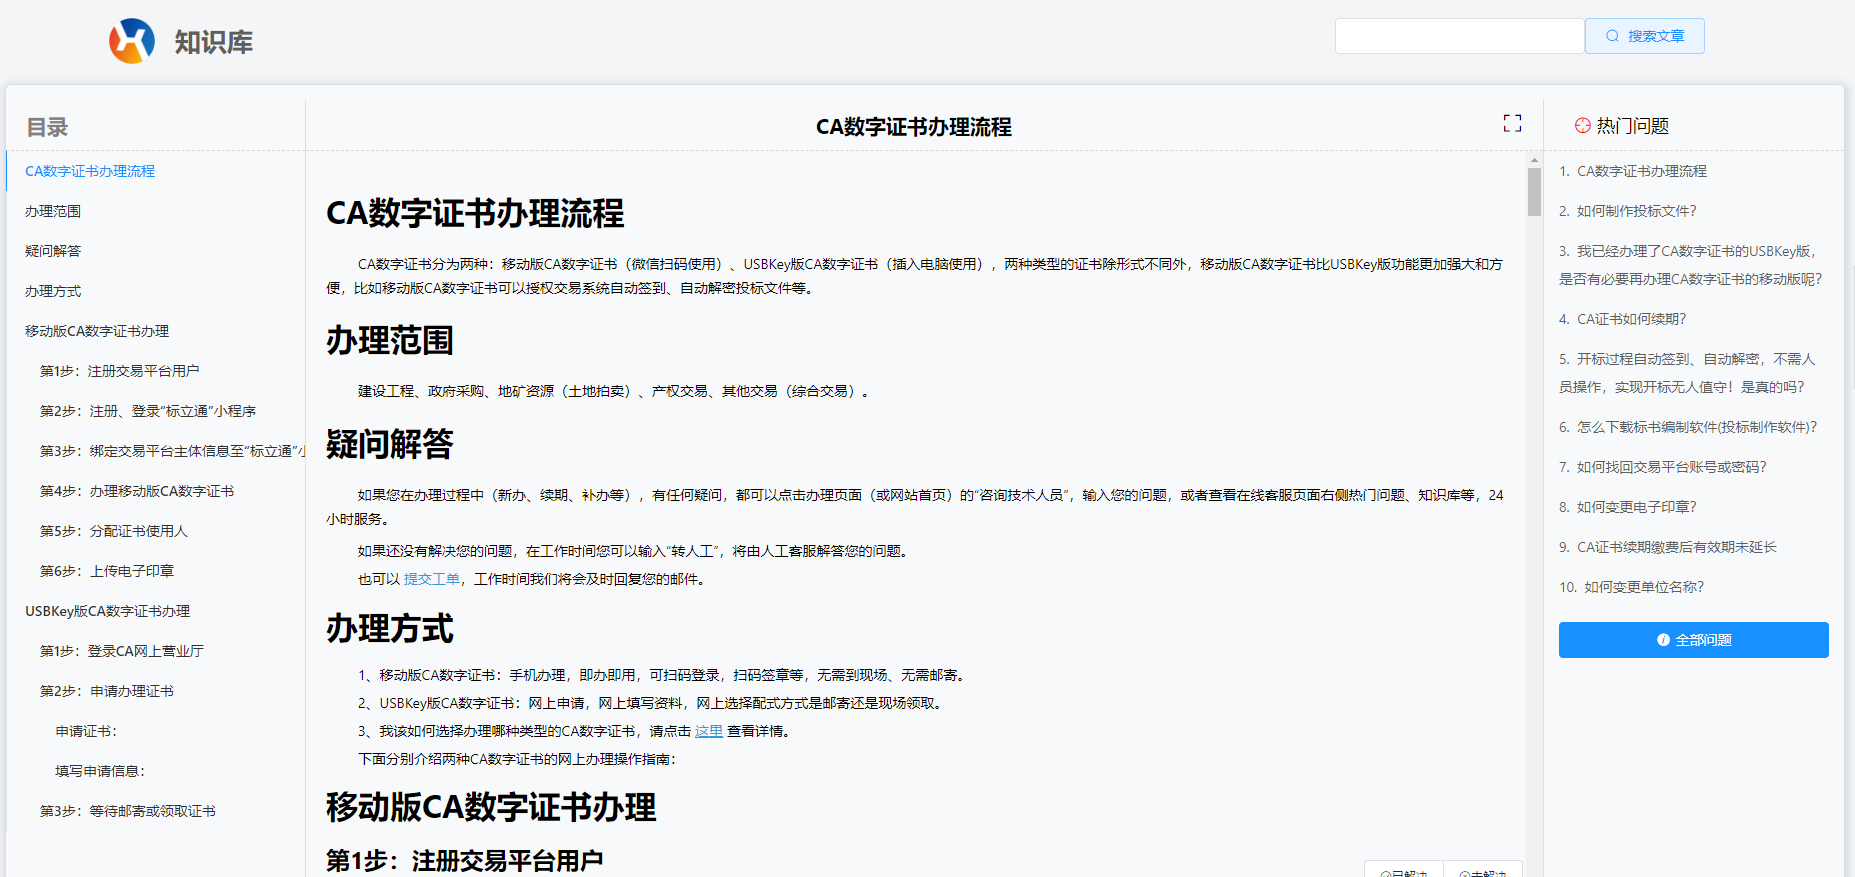Screen dimensions: 1855x877
Task: Click the article scrollbar up arrow
Action: click(1534, 160)
